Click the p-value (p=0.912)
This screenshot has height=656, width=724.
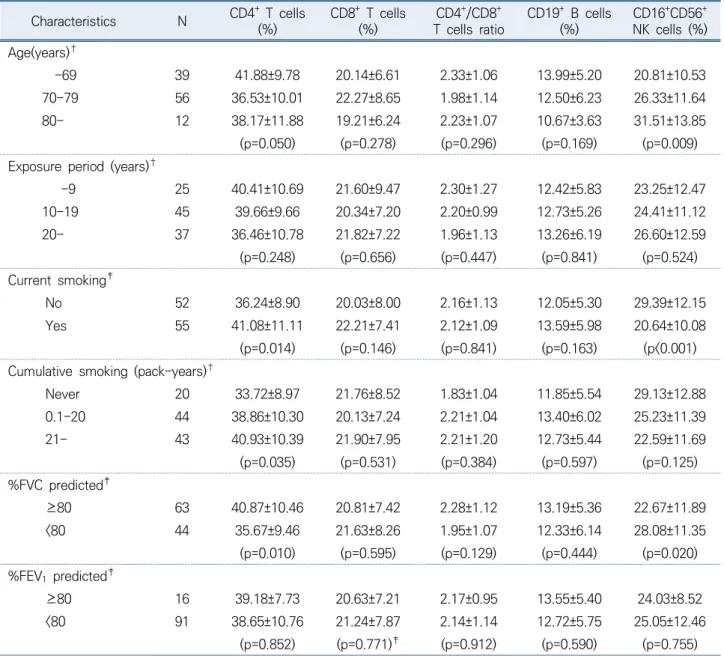tap(469, 644)
